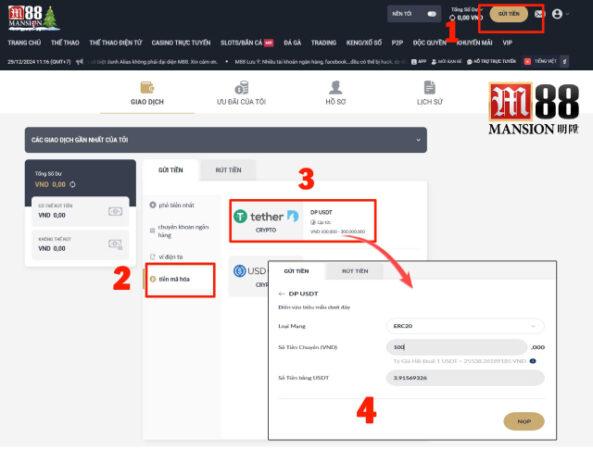Select the tiền mã hóa payment category
593x450 pixels.
click(x=180, y=279)
